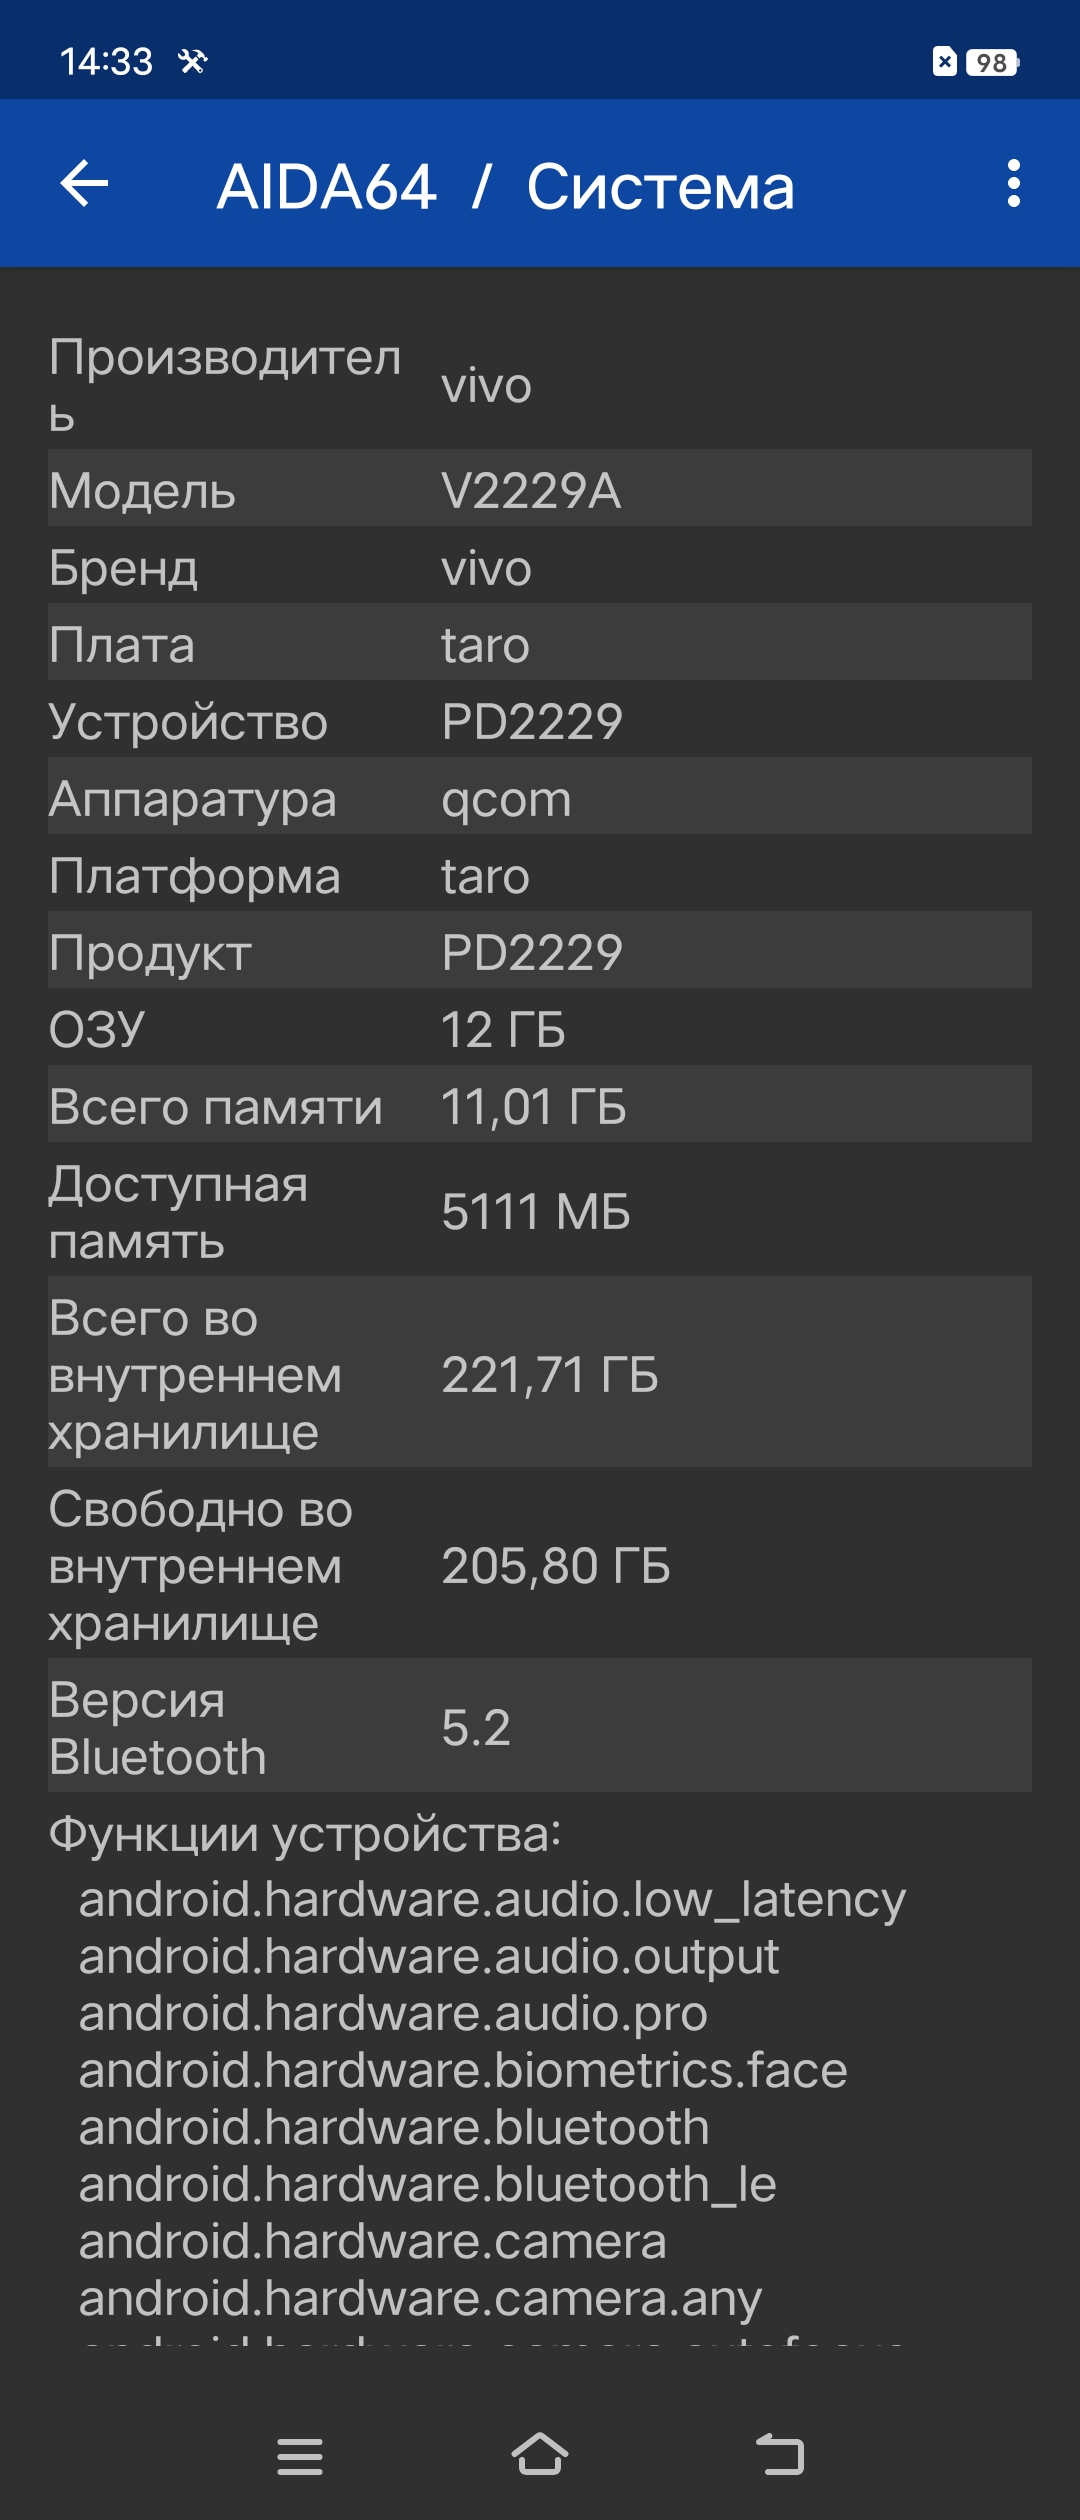Tap the battery indicator in status bar
1080x2520 pixels.
pyautogui.click(x=991, y=62)
